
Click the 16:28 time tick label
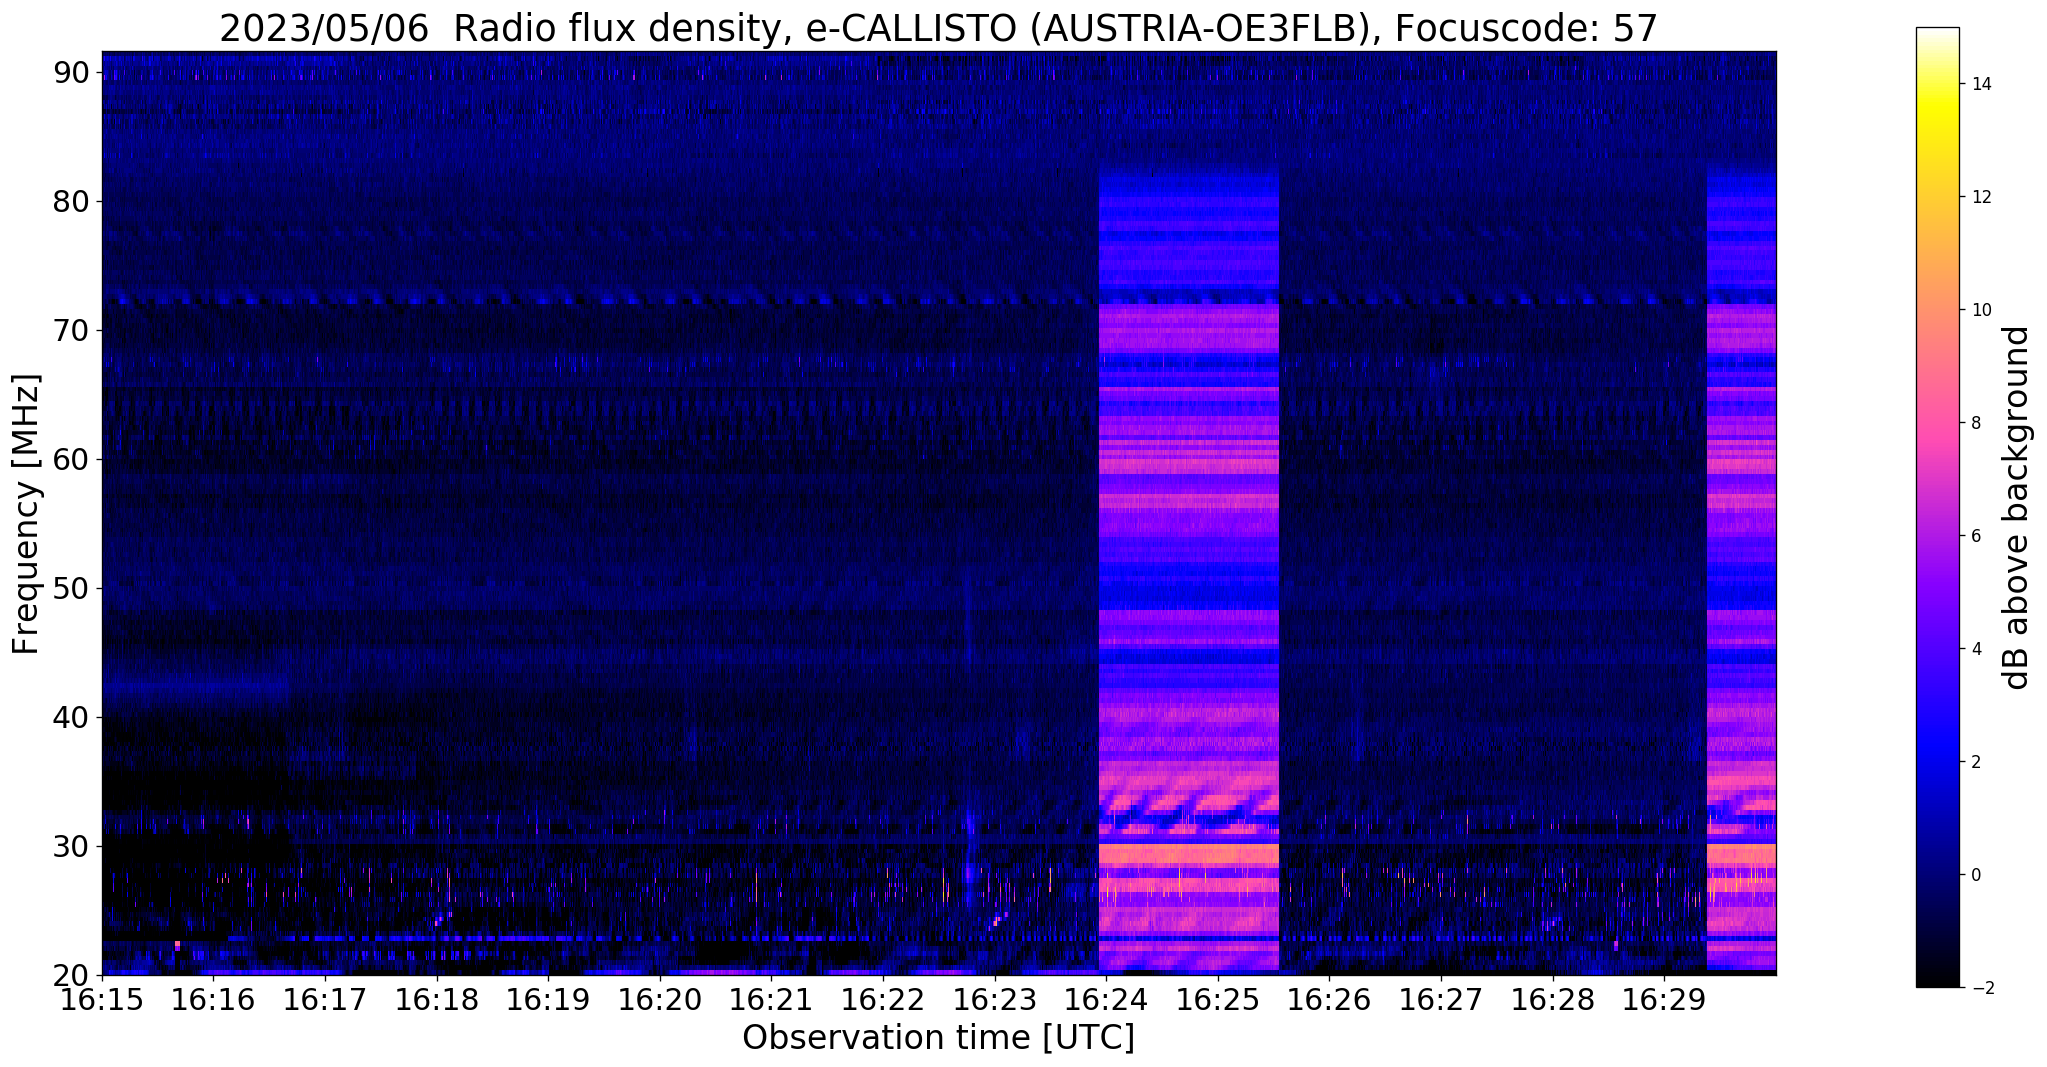1553,1000
